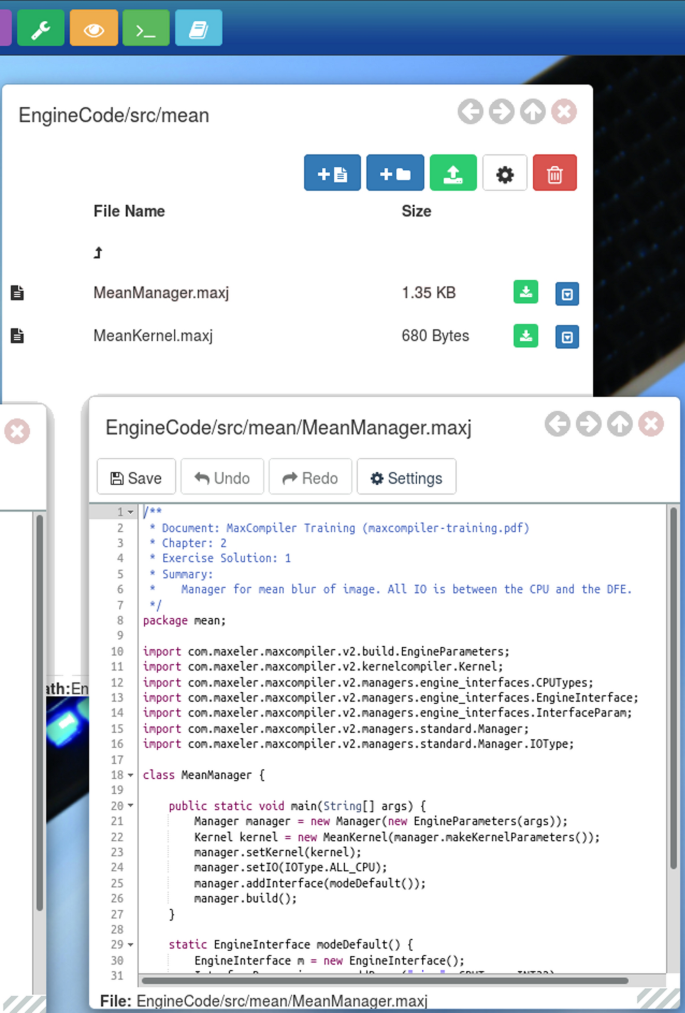This screenshot has height=1013, width=685.
Task: Click the new file button
Action: [332, 173]
